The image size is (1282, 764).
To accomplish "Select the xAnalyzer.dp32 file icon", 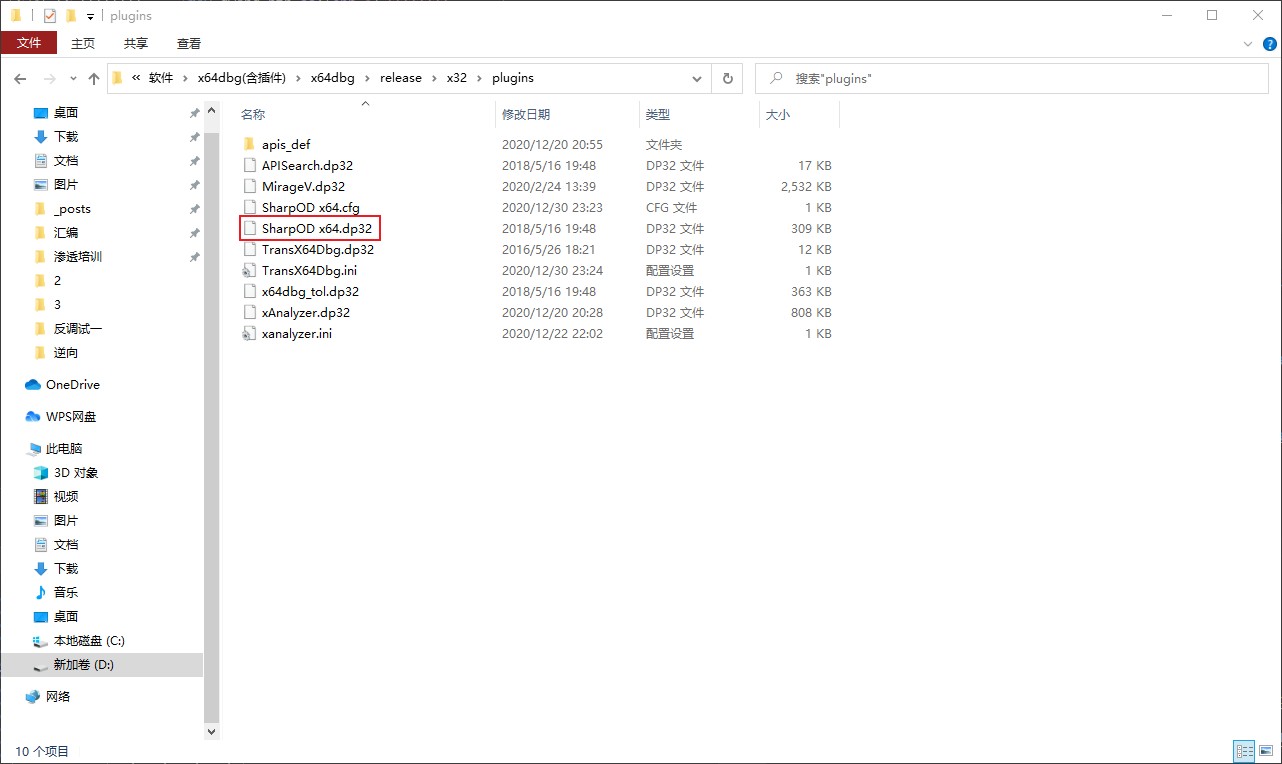I will click(250, 312).
